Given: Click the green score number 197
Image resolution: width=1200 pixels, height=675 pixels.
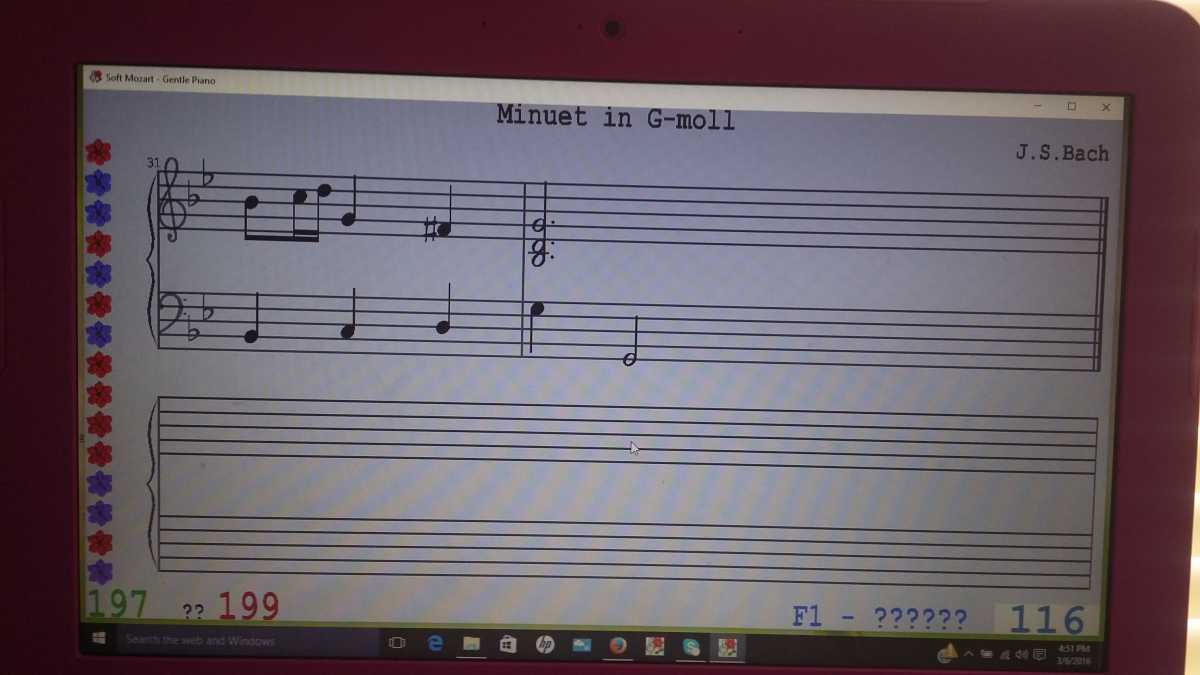Looking at the screenshot, I should (117, 604).
